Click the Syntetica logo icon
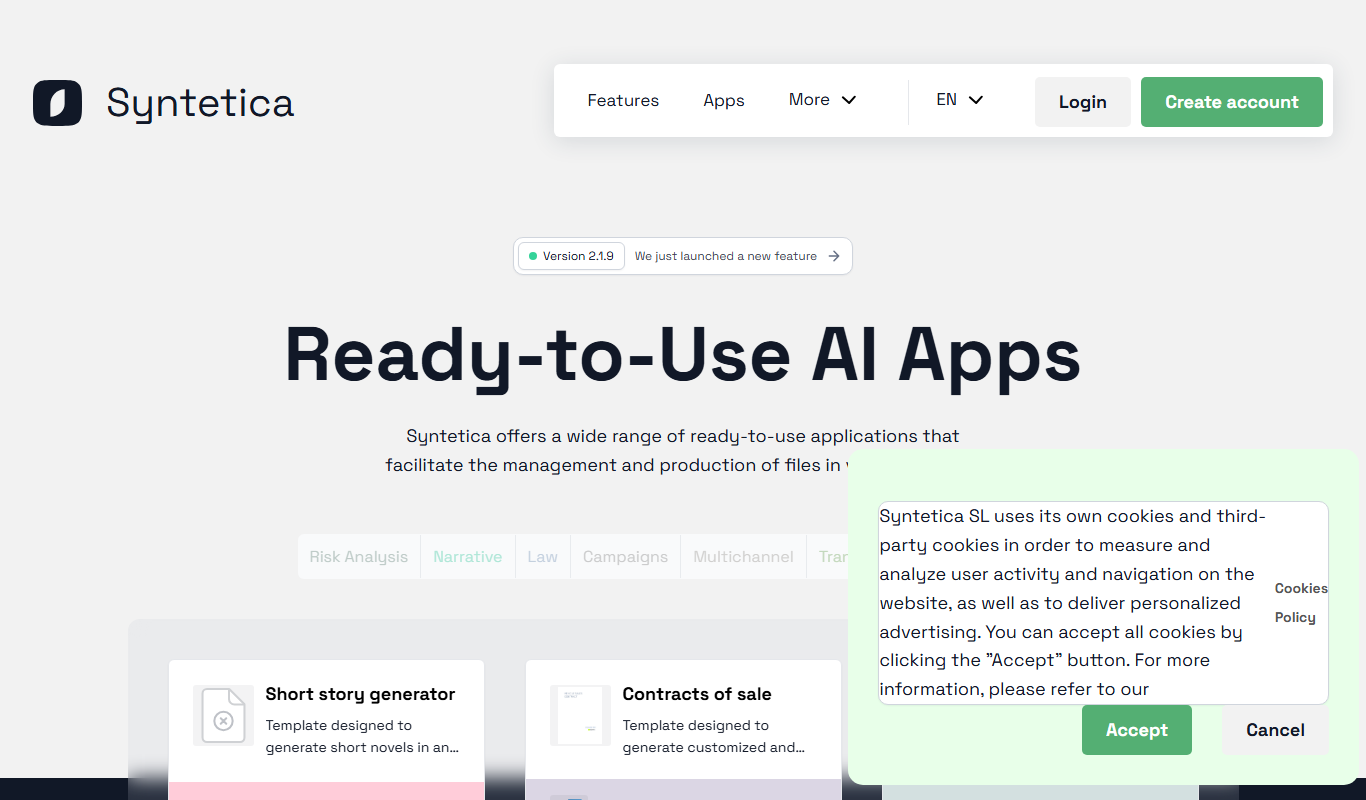Screen dimensions: 1366x800 tap(57, 102)
